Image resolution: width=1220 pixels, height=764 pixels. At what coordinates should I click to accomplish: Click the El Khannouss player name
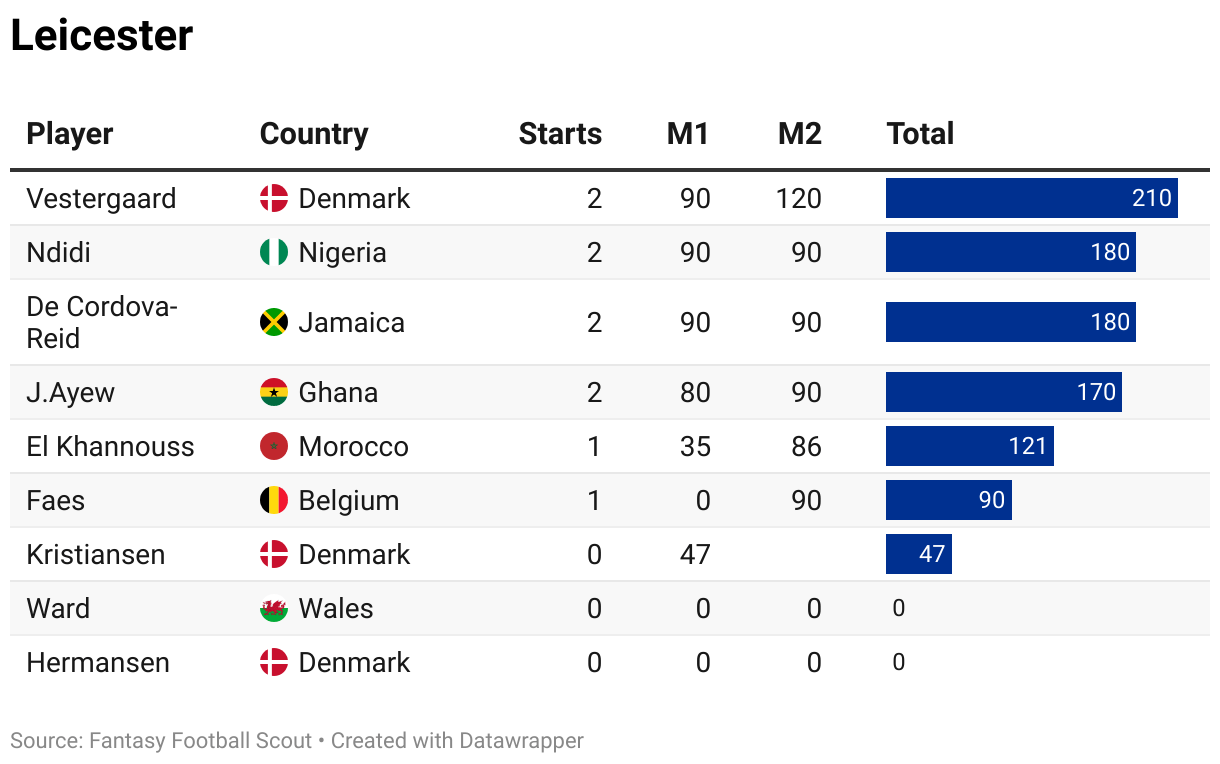tap(110, 446)
